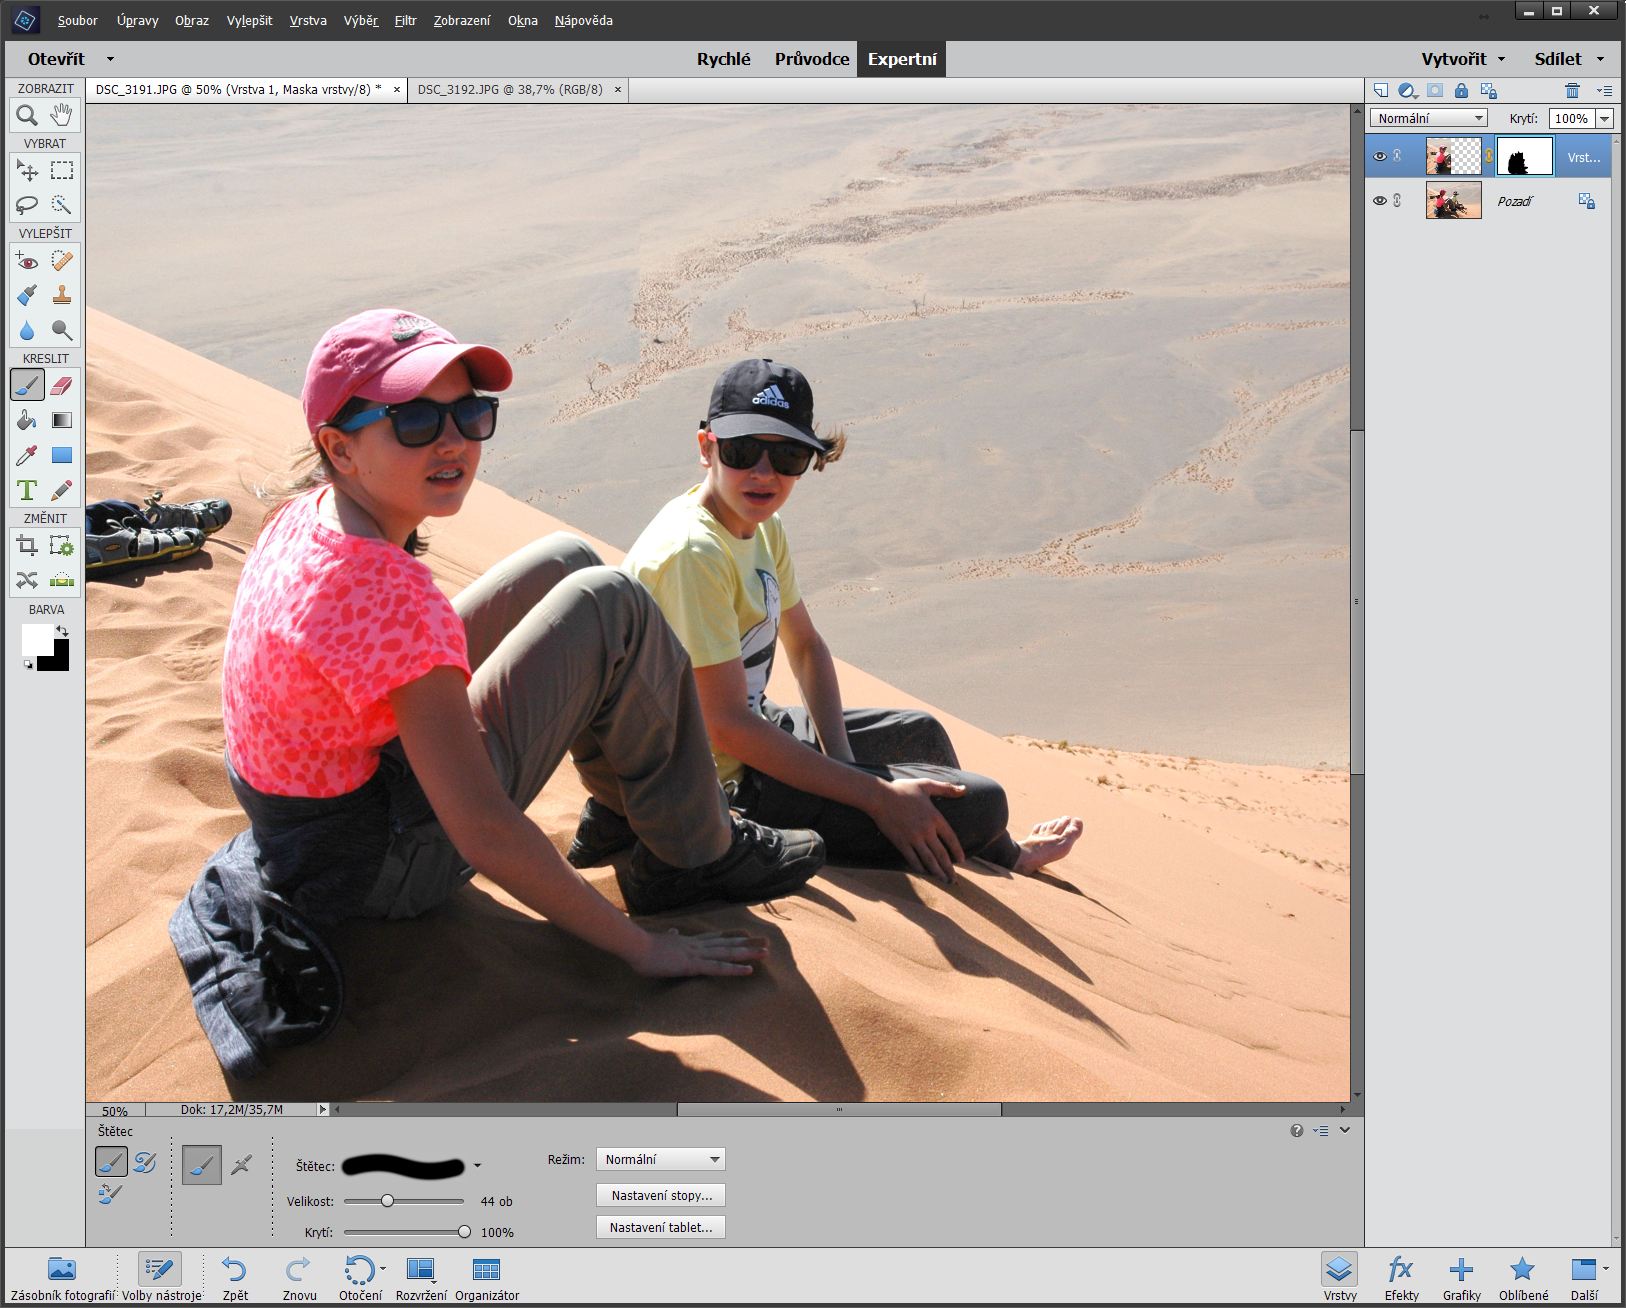Select the Eraser tool
The width and height of the screenshot is (1626, 1308).
(61, 385)
